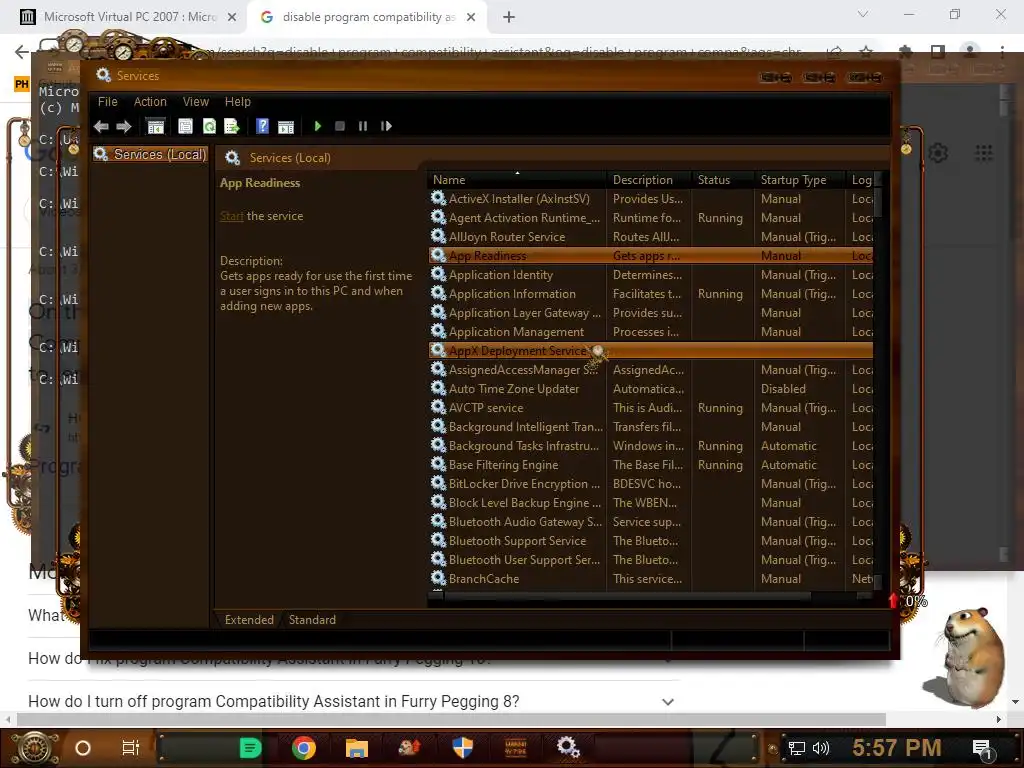Select the Base Filtering Engine service
This screenshot has width=1024, height=768.
(x=650, y=464)
